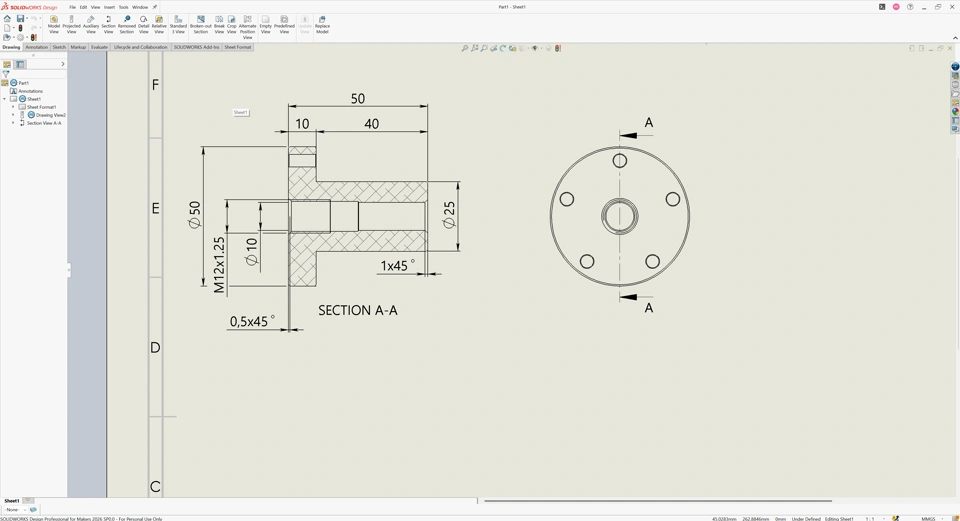Collapse the CommandManager ribbon chevron
Screen dimensions: 960x521
[955, 38]
